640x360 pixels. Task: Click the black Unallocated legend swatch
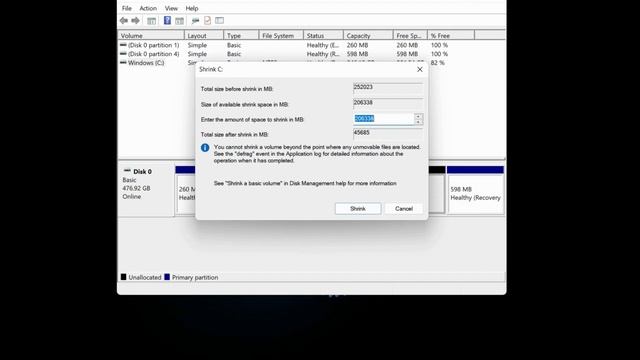click(124, 277)
